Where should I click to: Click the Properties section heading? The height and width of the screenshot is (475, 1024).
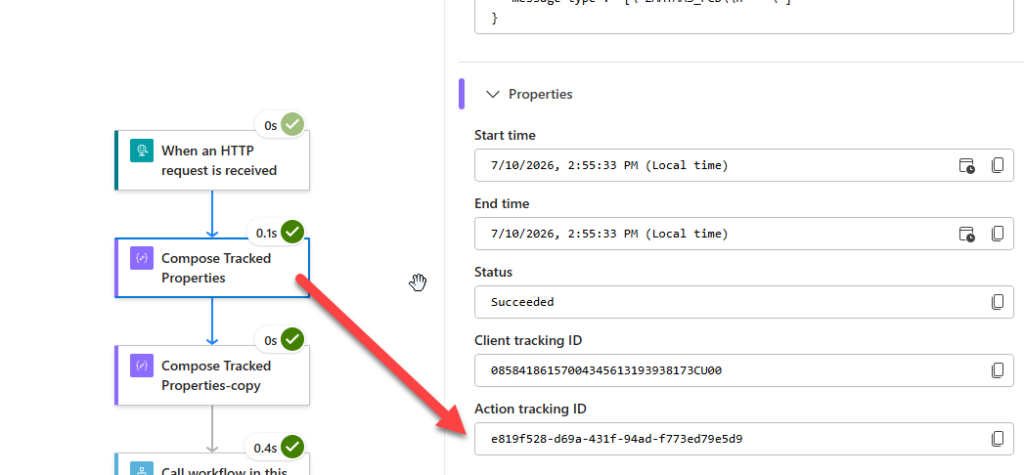[540, 94]
